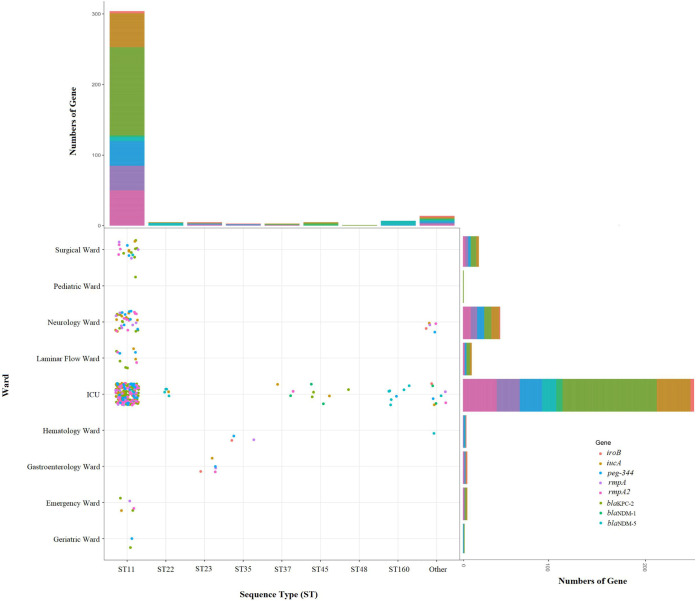Click the purple segment of ST11 bar
Viewport: 696px width, 601px height.
(x=127, y=178)
